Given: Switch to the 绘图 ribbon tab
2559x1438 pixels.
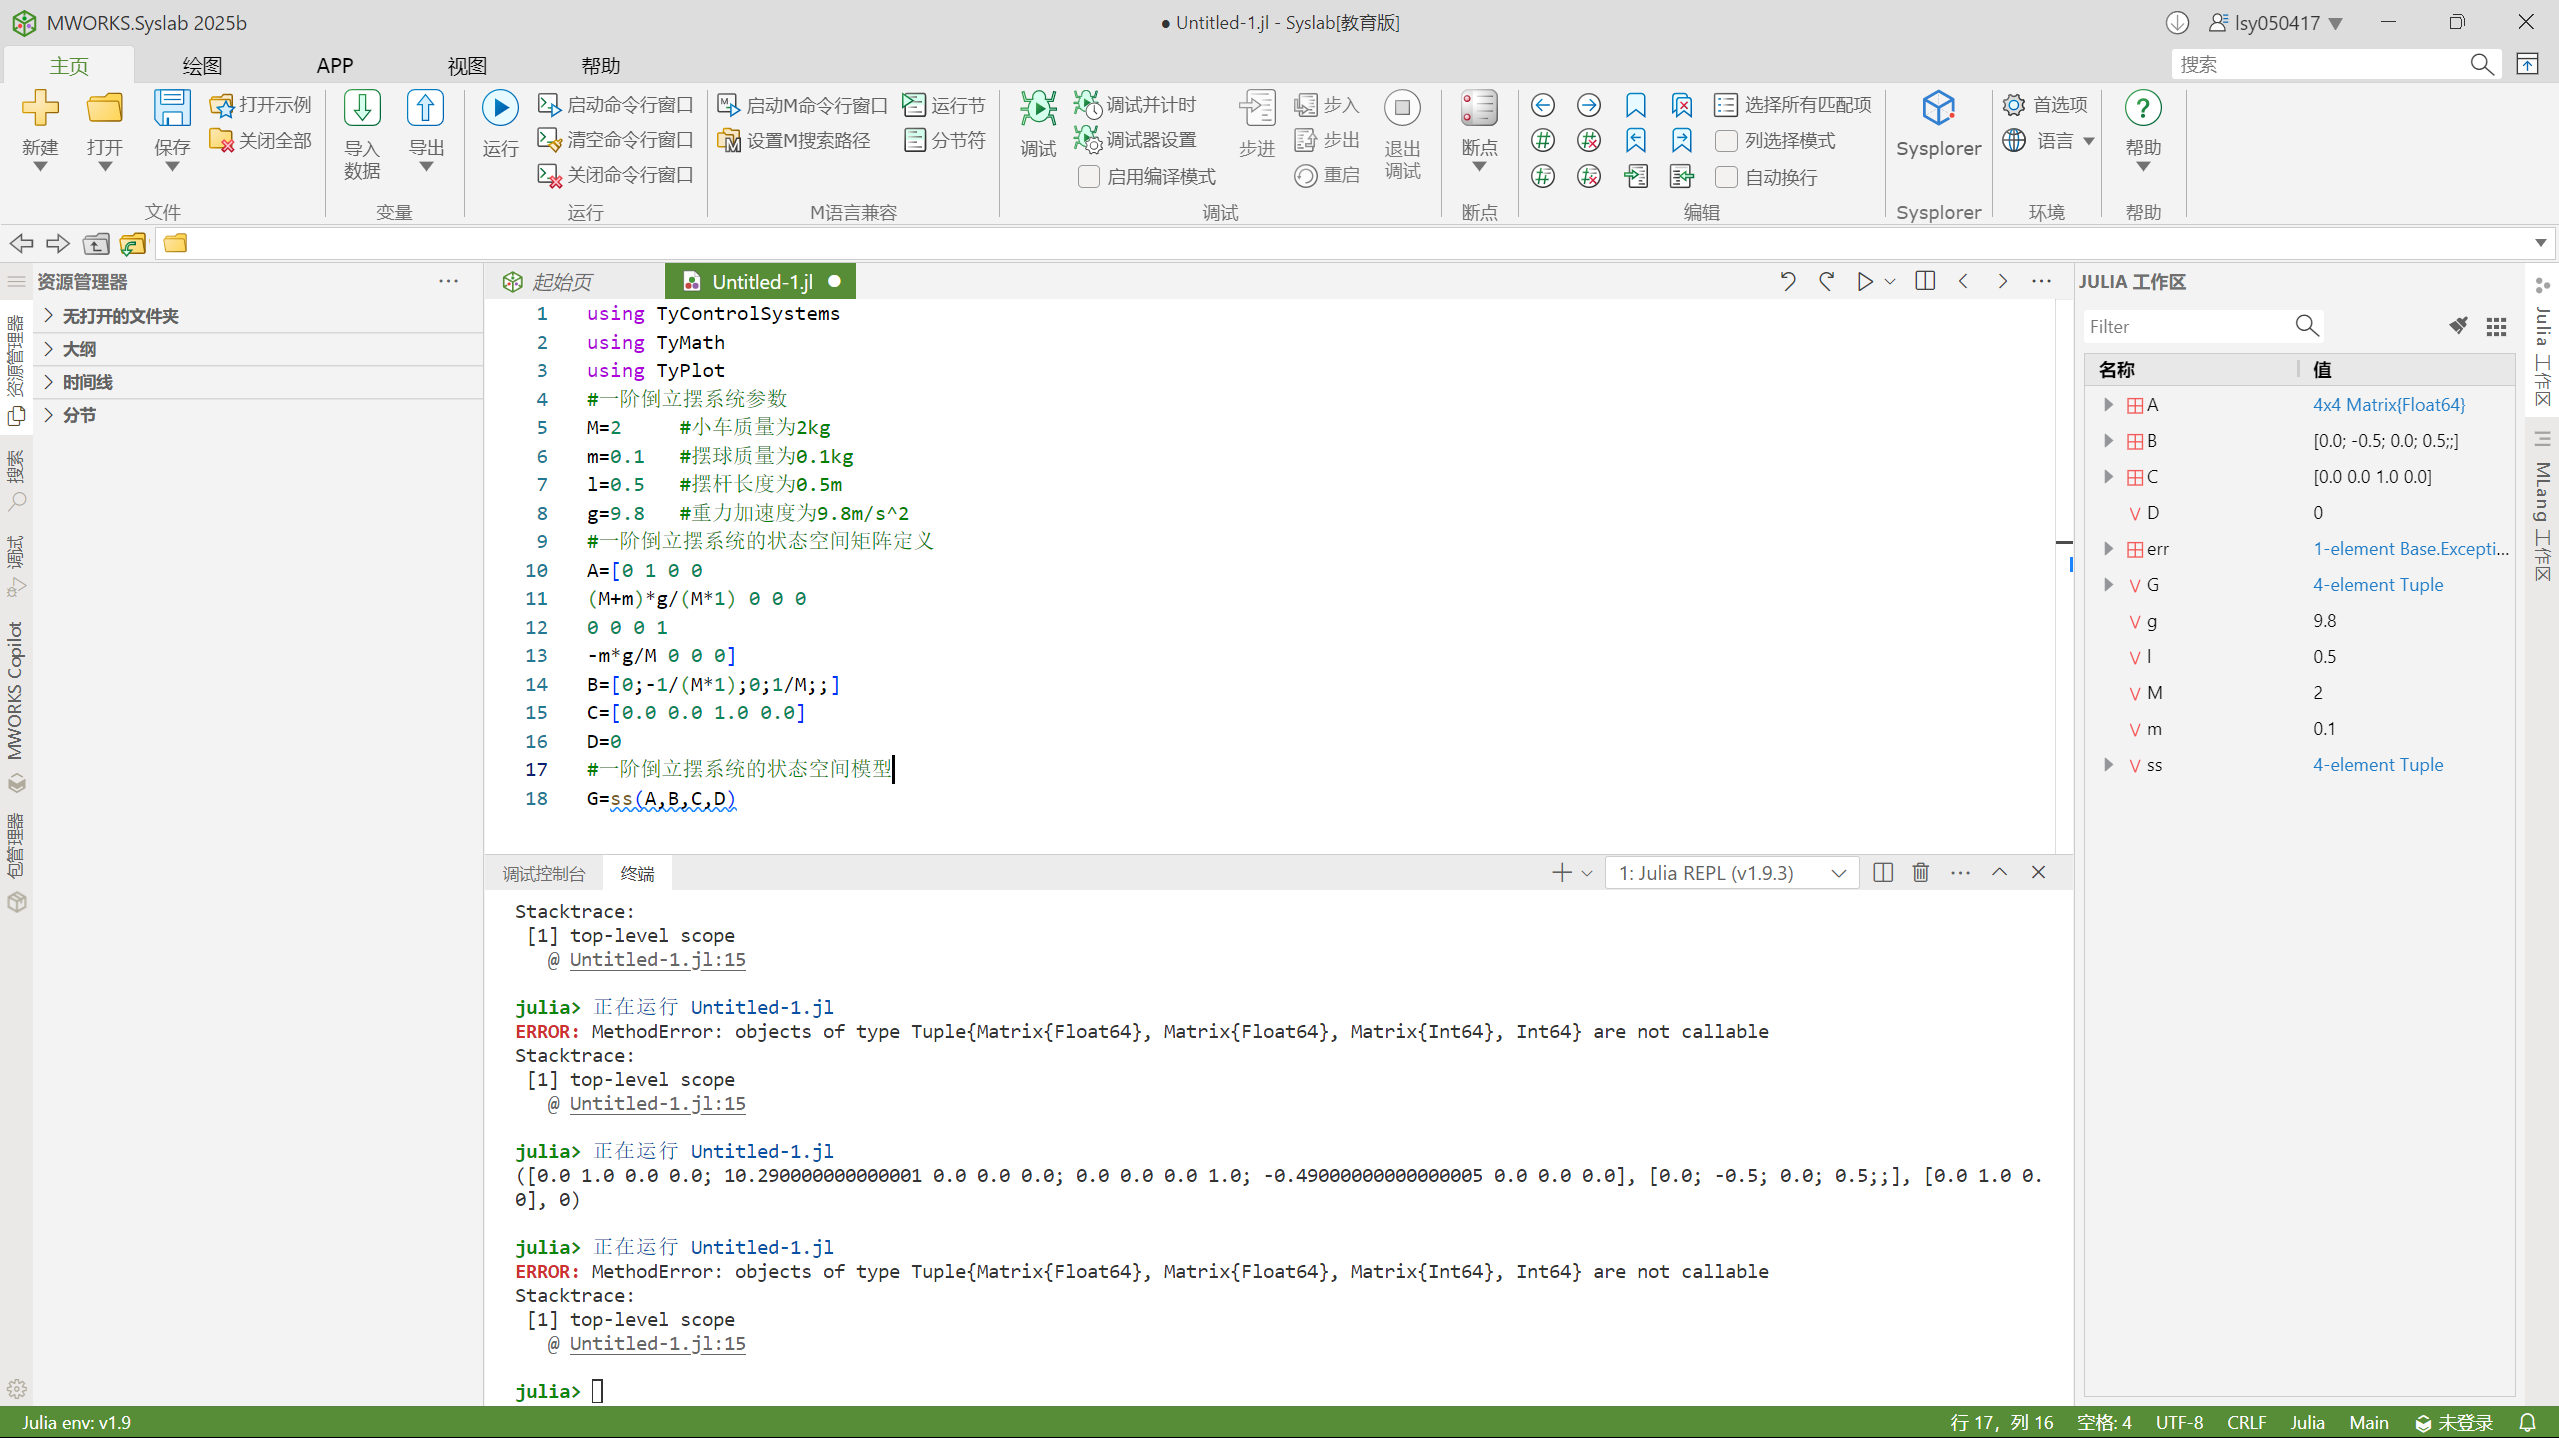Looking at the screenshot, I should coord(202,65).
